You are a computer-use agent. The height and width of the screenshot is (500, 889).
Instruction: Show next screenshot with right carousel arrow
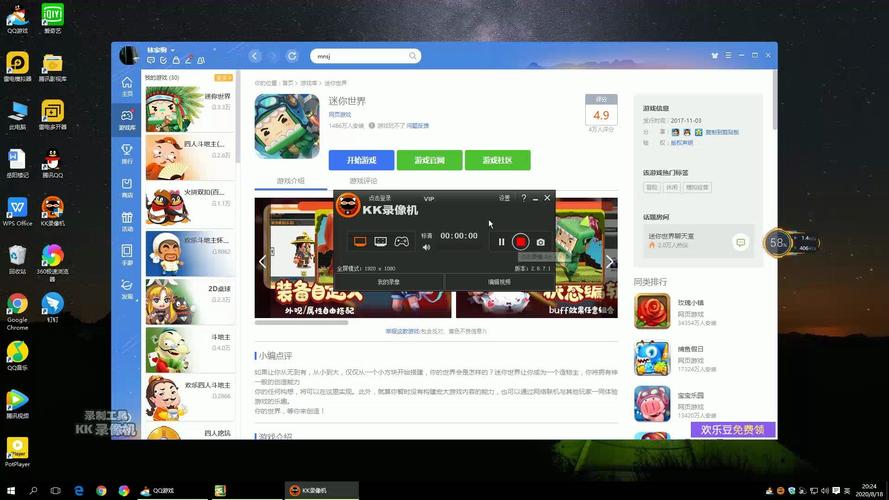tap(609, 262)
